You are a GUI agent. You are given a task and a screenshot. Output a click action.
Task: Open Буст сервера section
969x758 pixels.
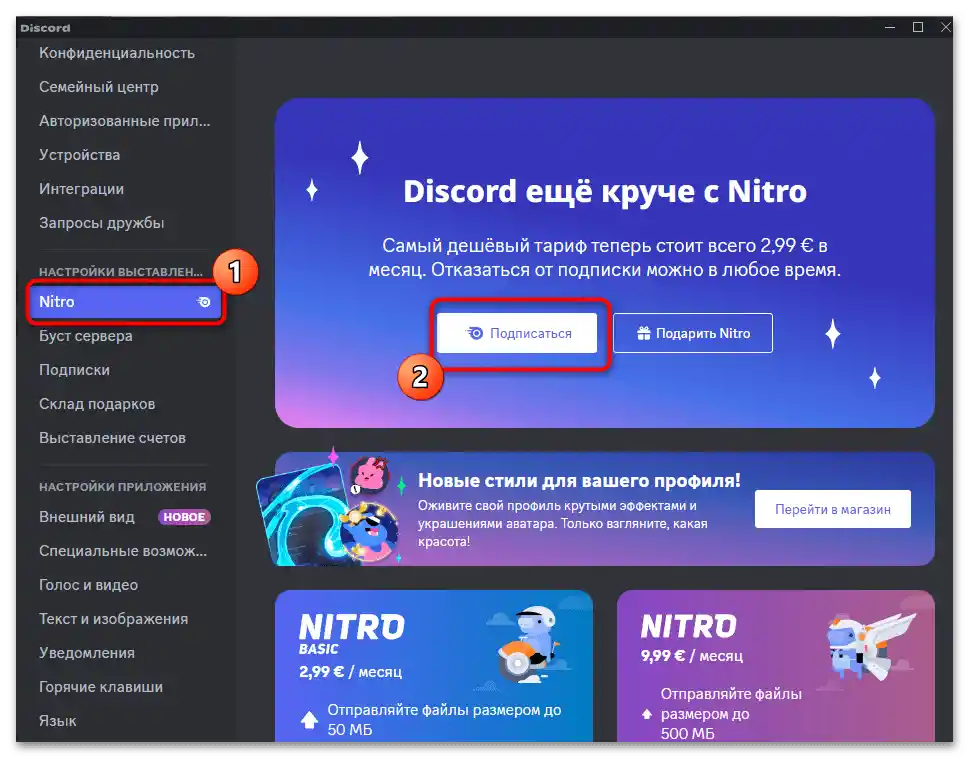pyautogui.click(x=86, y=336)
